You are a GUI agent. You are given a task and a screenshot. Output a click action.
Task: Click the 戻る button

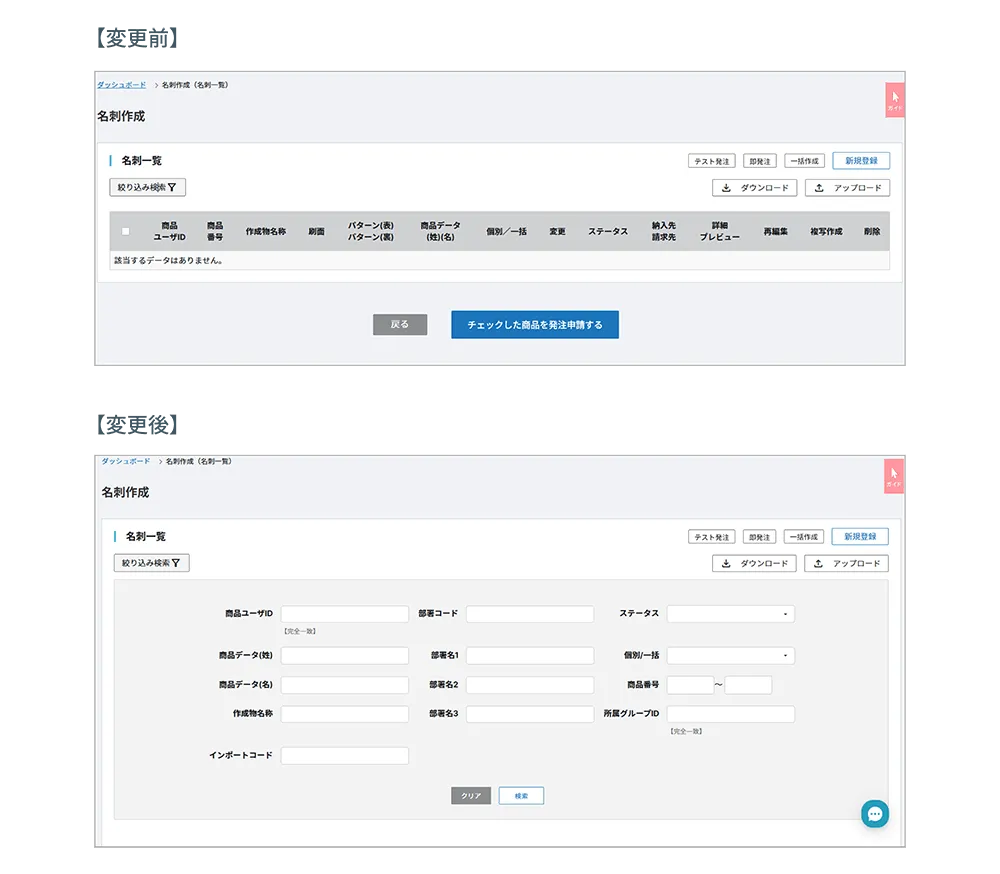400,325
